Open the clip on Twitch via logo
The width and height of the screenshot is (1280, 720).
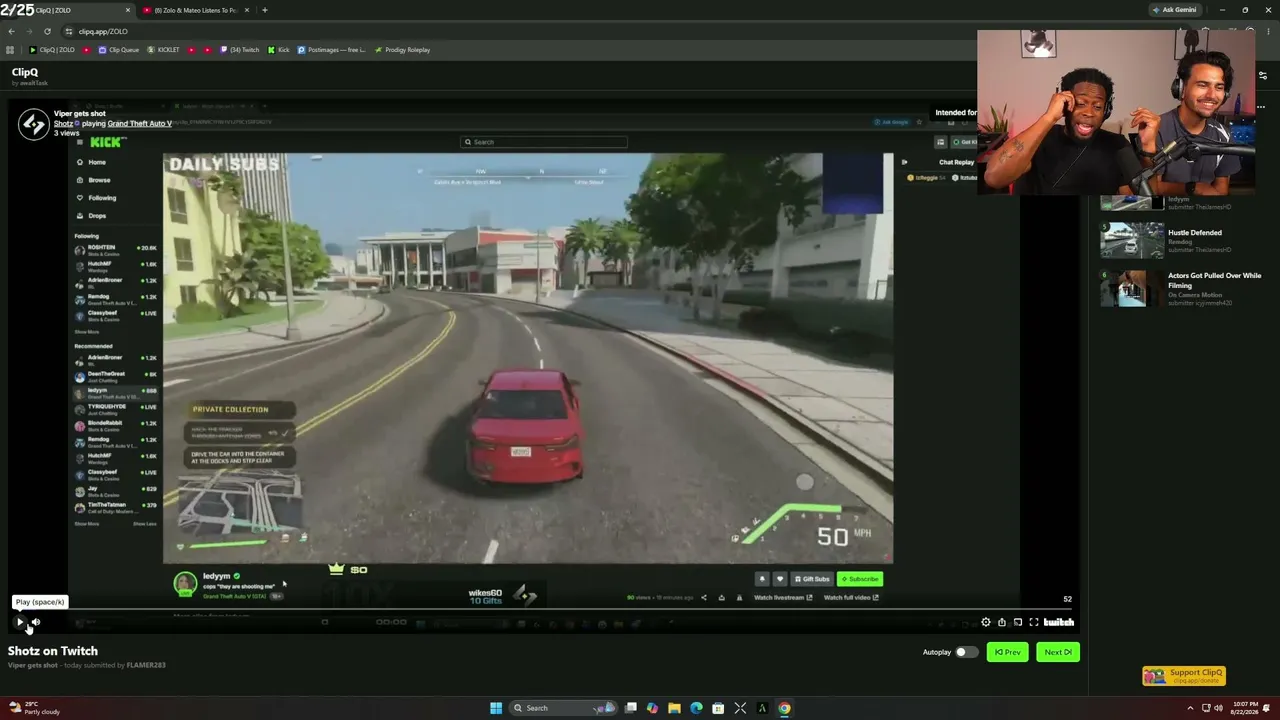click(1059, 622)
